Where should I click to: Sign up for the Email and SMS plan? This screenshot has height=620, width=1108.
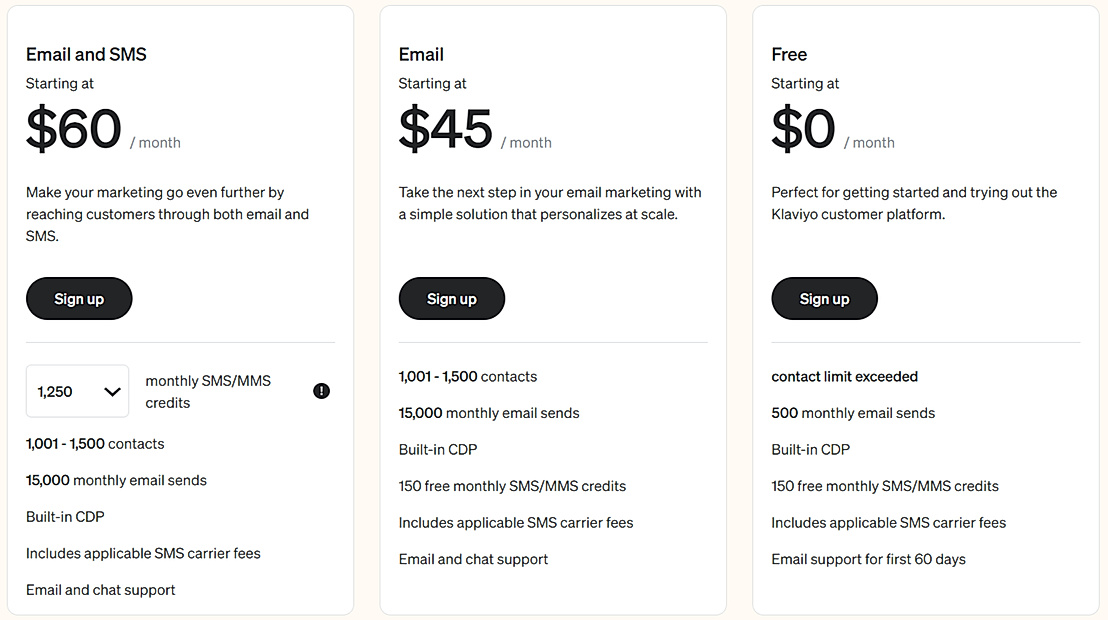(79, 299)
